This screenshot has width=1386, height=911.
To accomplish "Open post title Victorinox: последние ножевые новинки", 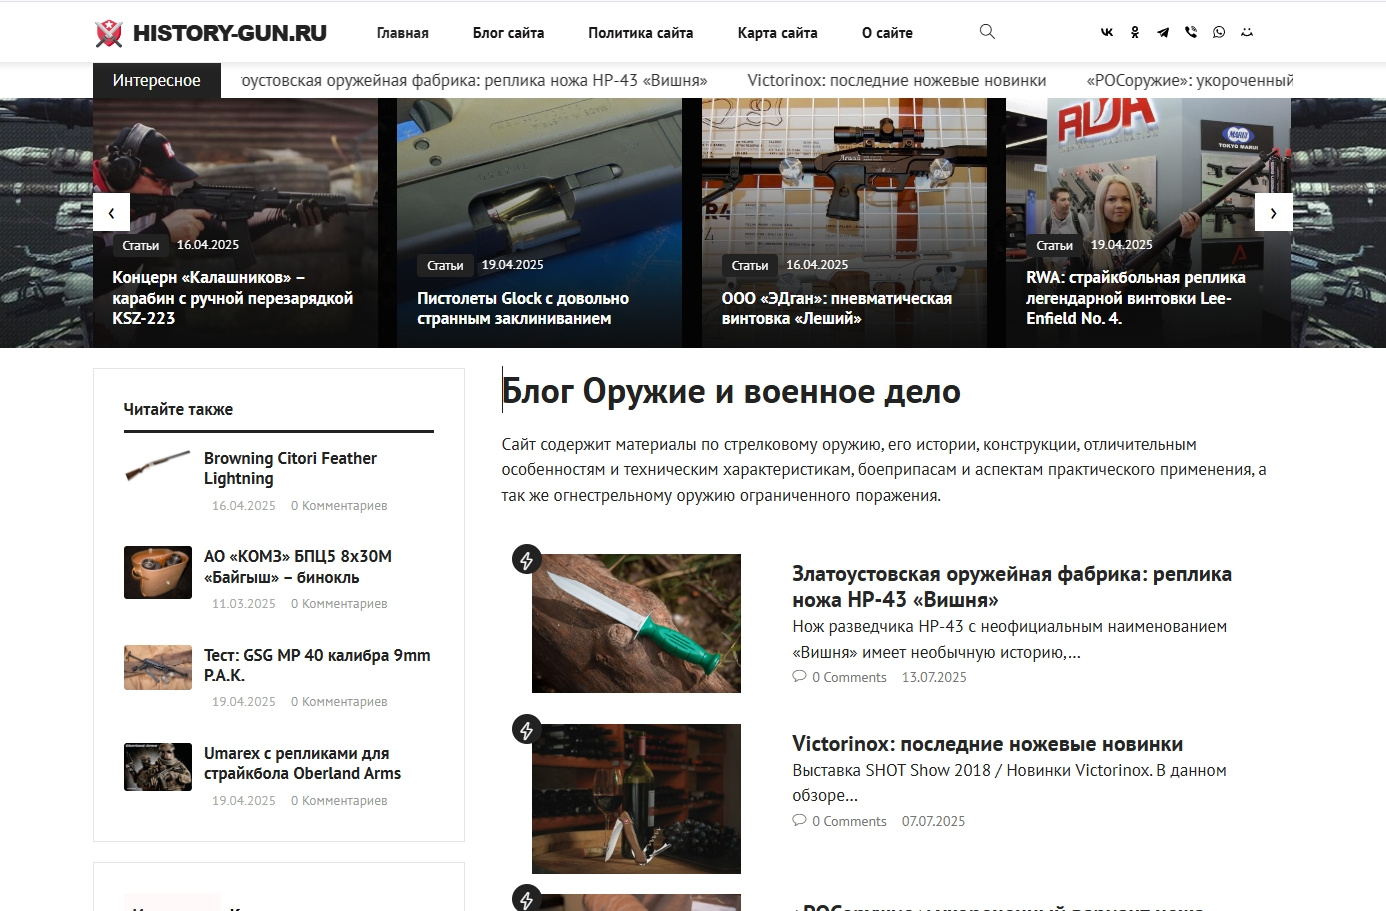I will [988, 744].
